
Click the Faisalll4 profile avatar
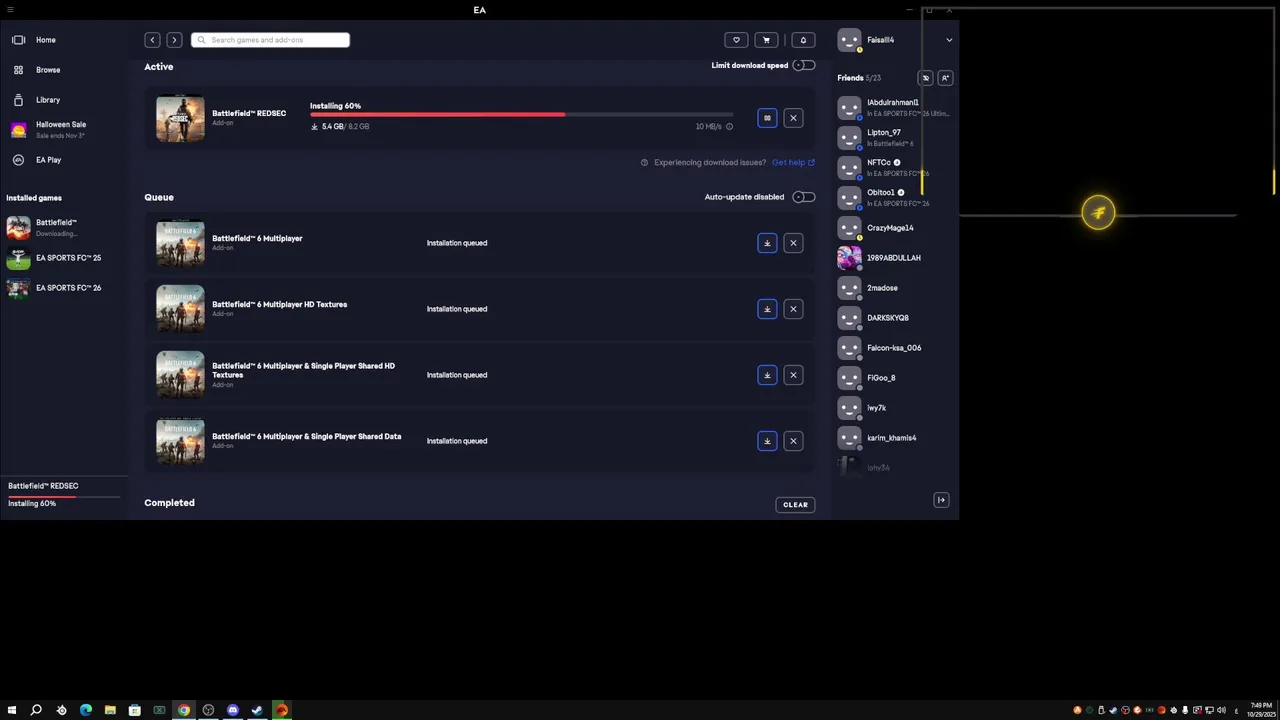click(849, 40)
